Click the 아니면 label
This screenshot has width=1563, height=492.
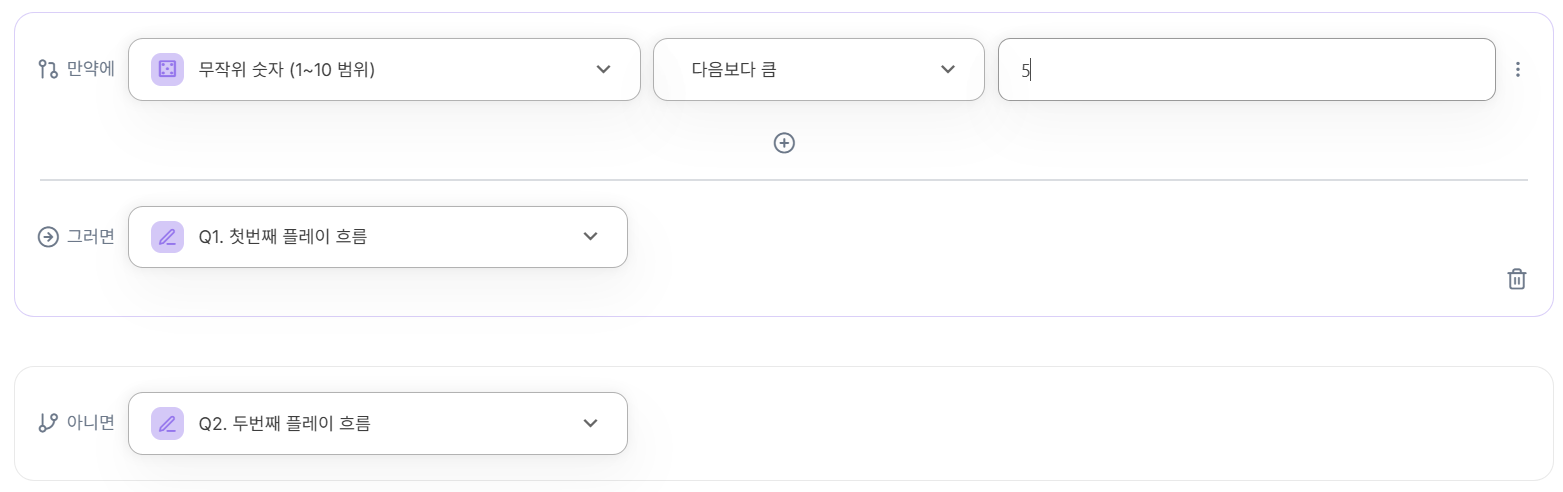tap(91, 423)
